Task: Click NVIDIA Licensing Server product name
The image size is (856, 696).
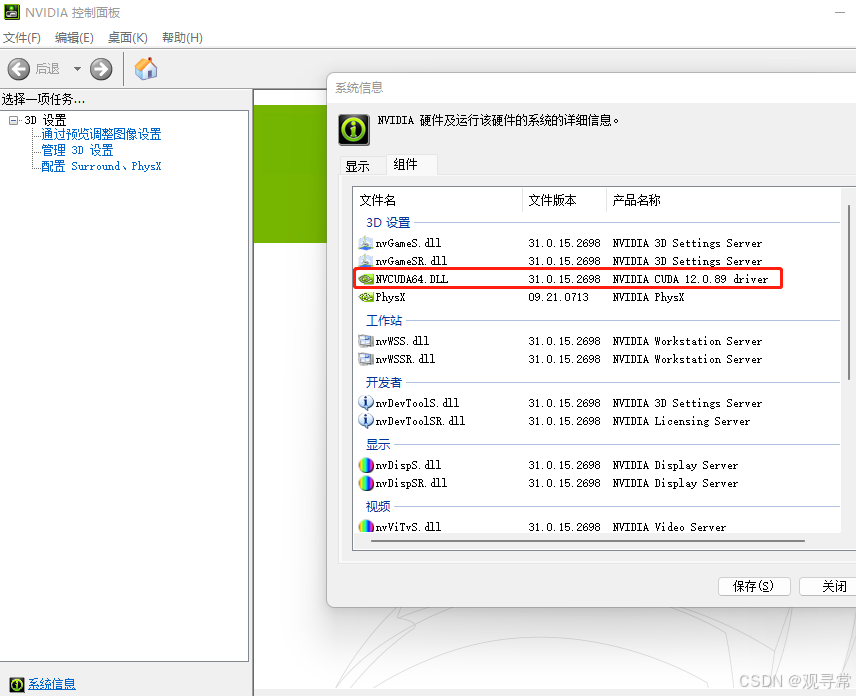Action: click(681, 421)
